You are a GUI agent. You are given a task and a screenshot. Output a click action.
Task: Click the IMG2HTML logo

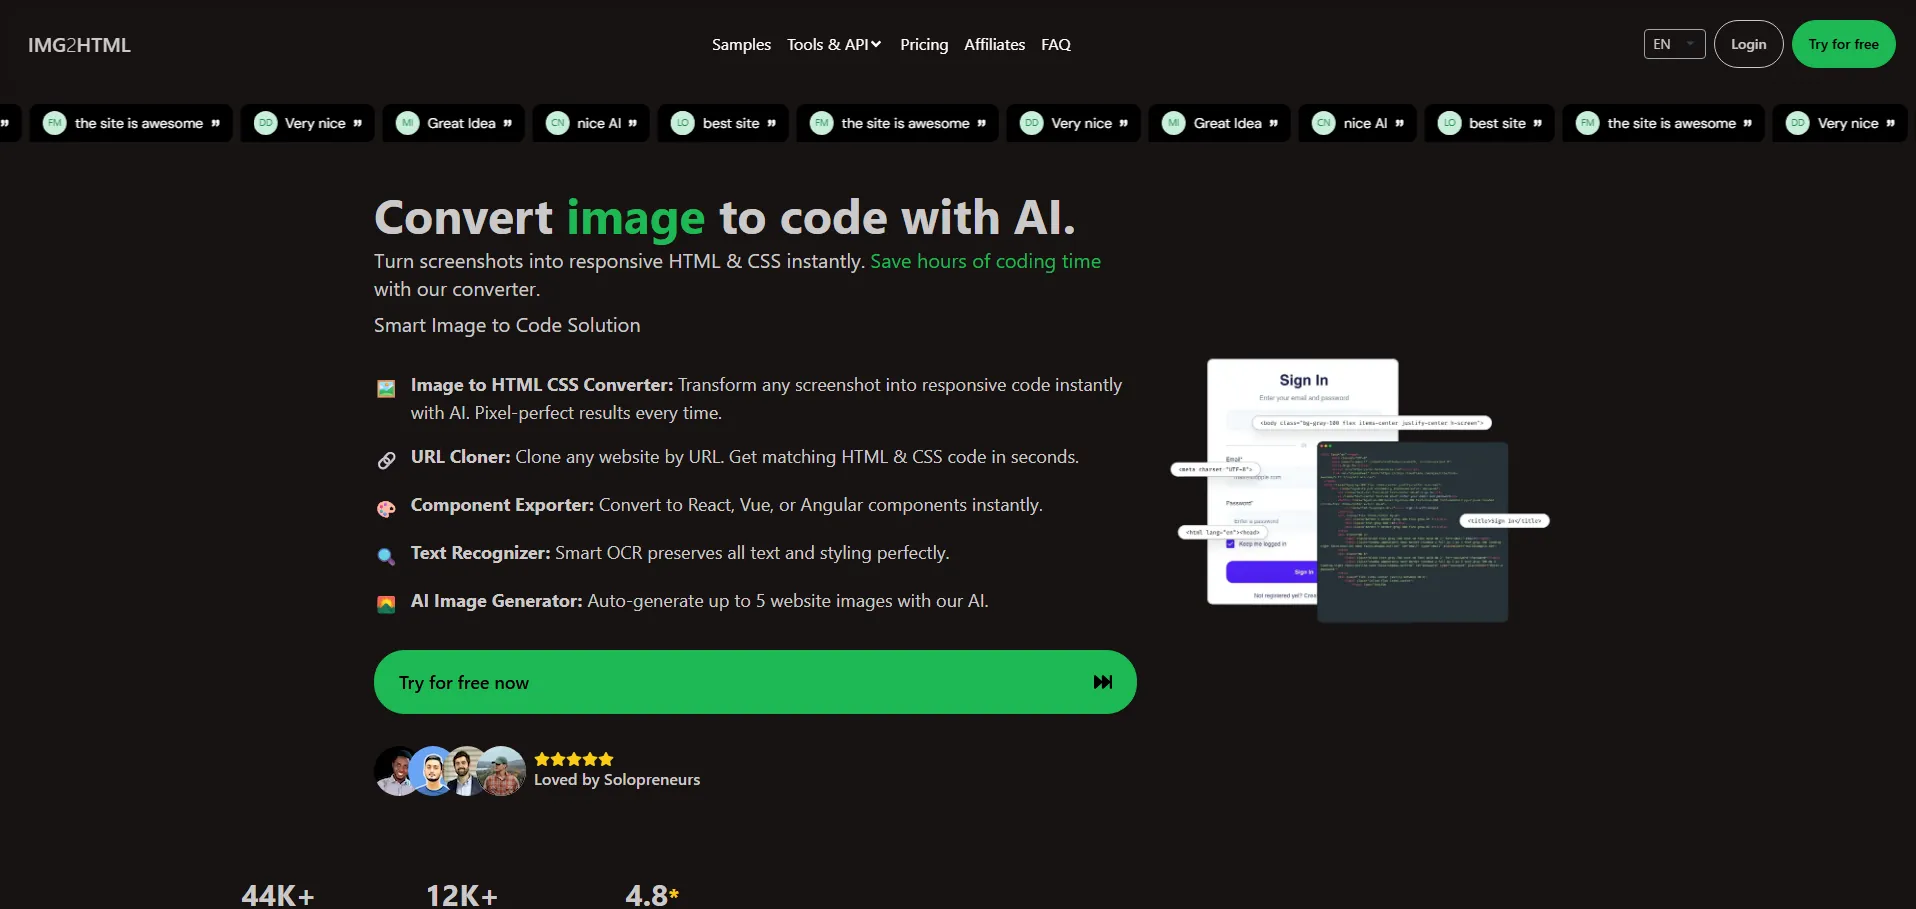pos(79,45)
